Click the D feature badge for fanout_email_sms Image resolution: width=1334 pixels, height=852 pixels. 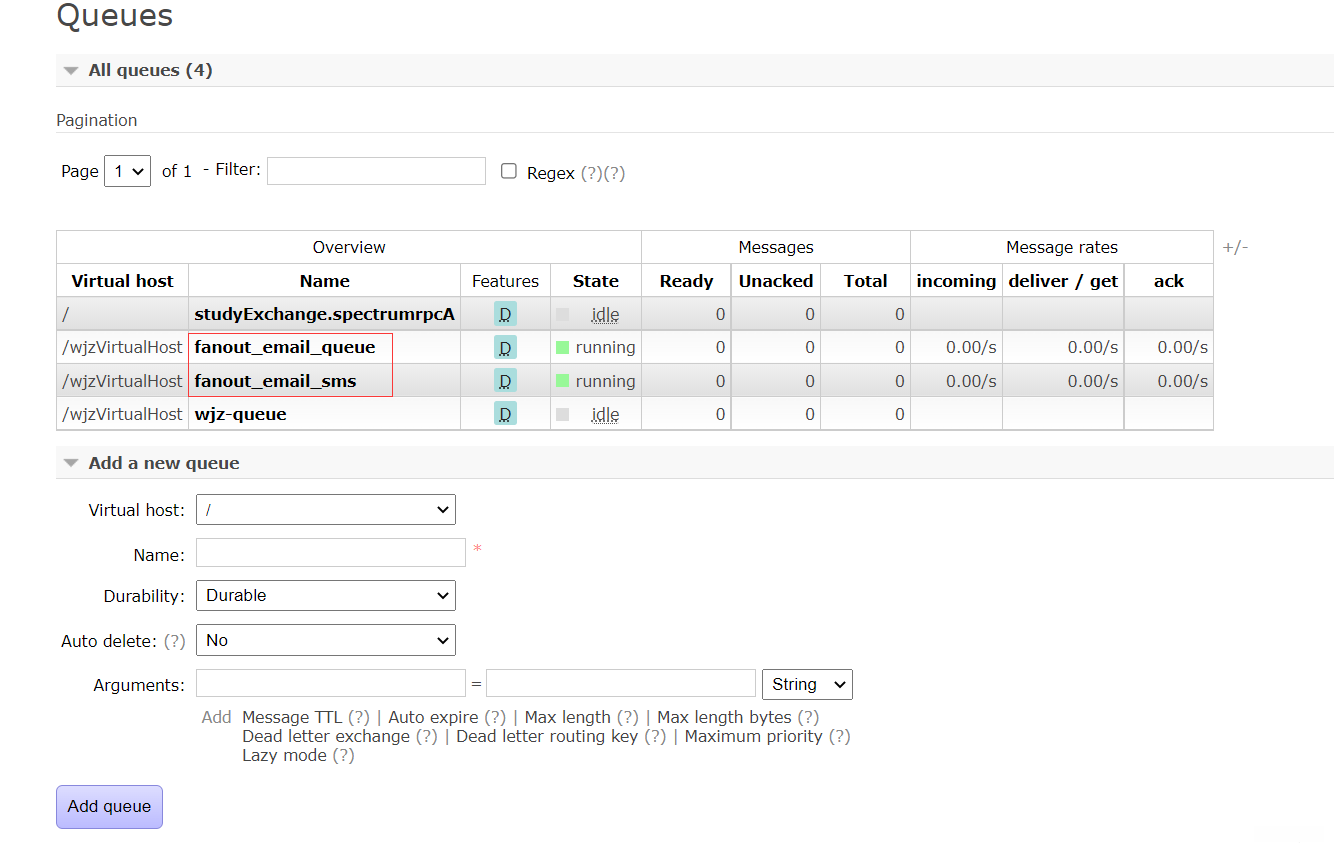coord(505,381)
